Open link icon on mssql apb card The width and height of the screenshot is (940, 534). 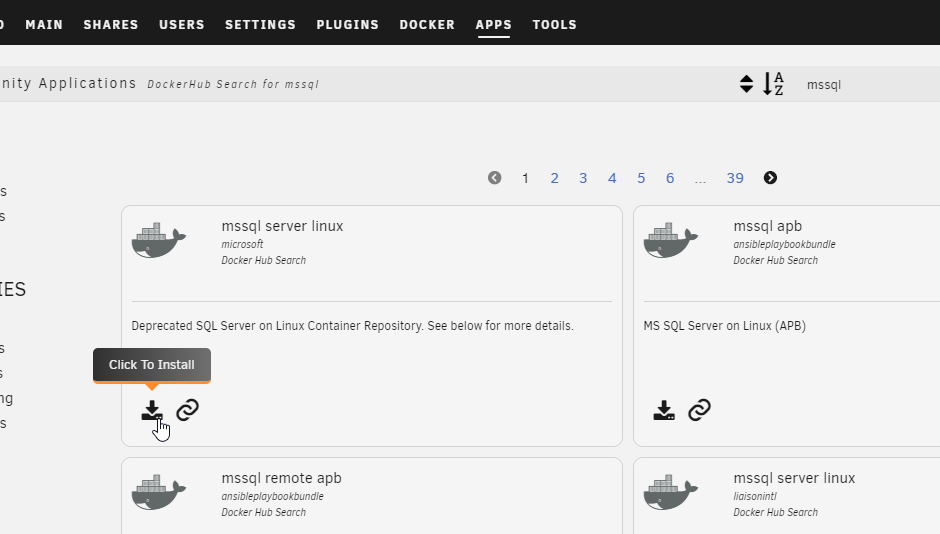(700, 410)
